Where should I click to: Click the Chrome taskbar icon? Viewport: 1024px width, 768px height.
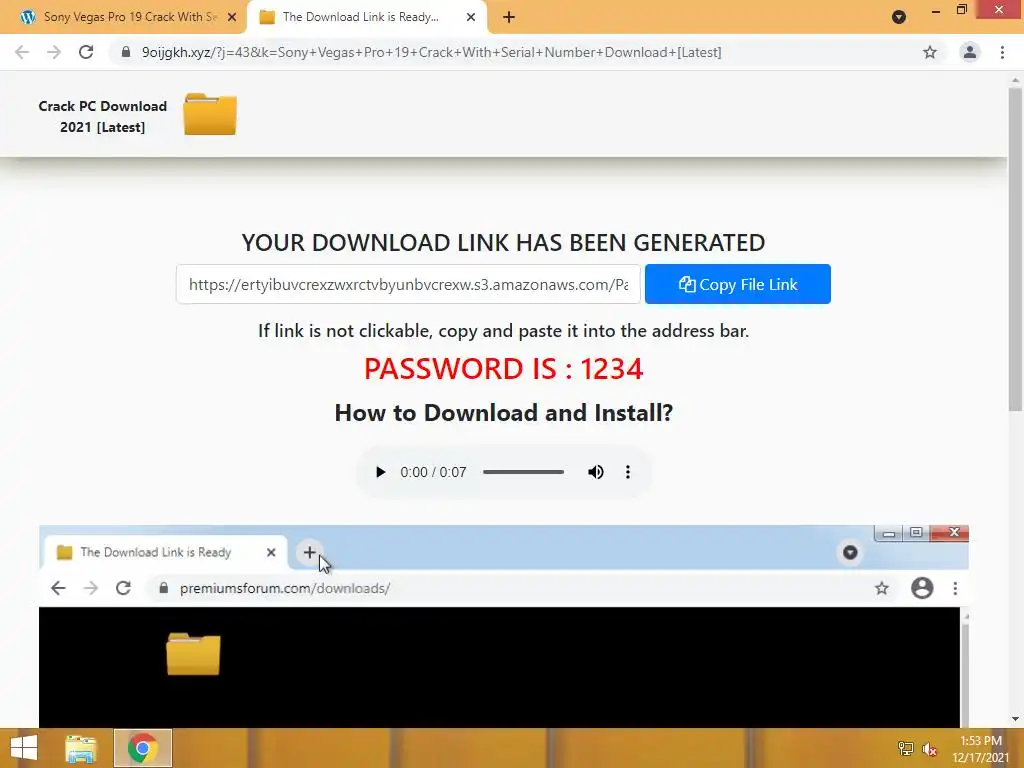pyautogui.click(x=142, y=748)
